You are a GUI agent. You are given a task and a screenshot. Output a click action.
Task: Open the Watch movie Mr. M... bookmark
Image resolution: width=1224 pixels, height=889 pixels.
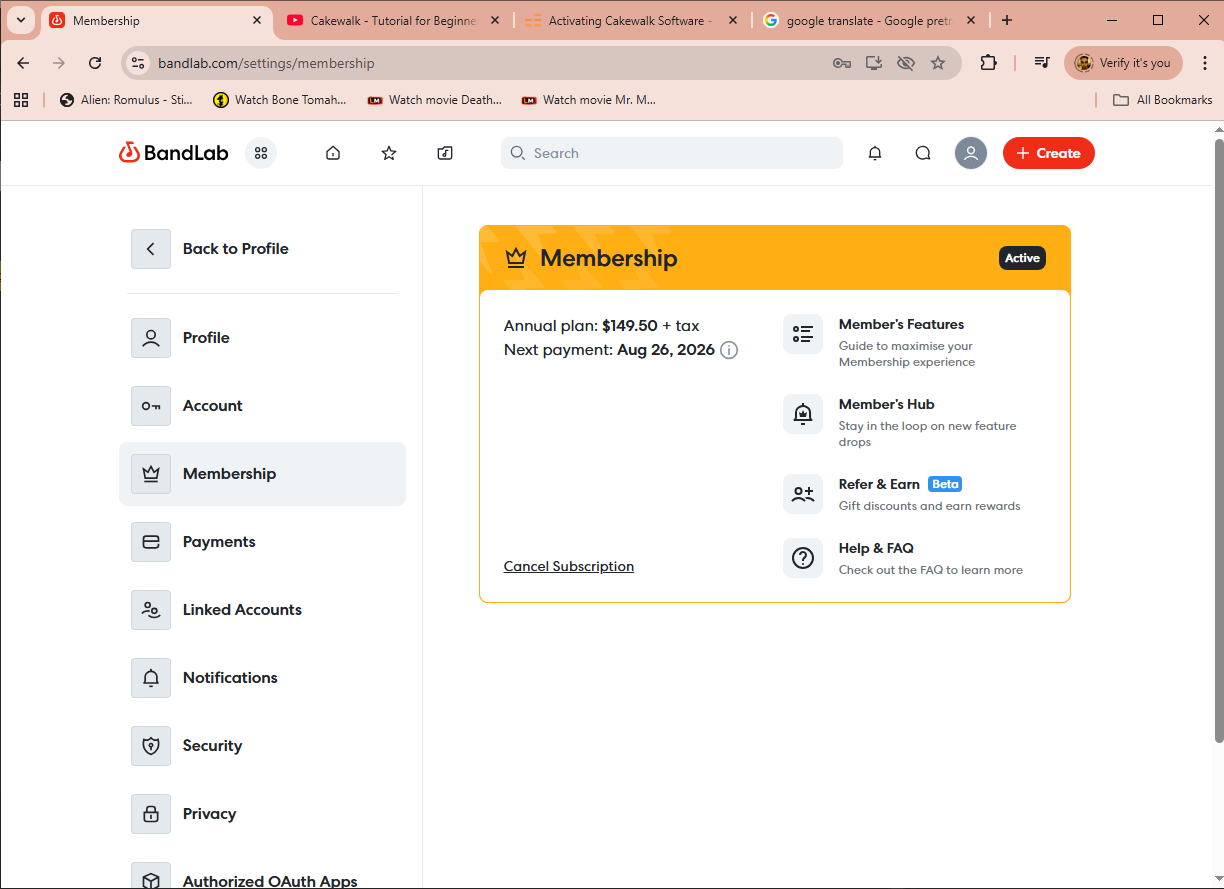(588, 100)
